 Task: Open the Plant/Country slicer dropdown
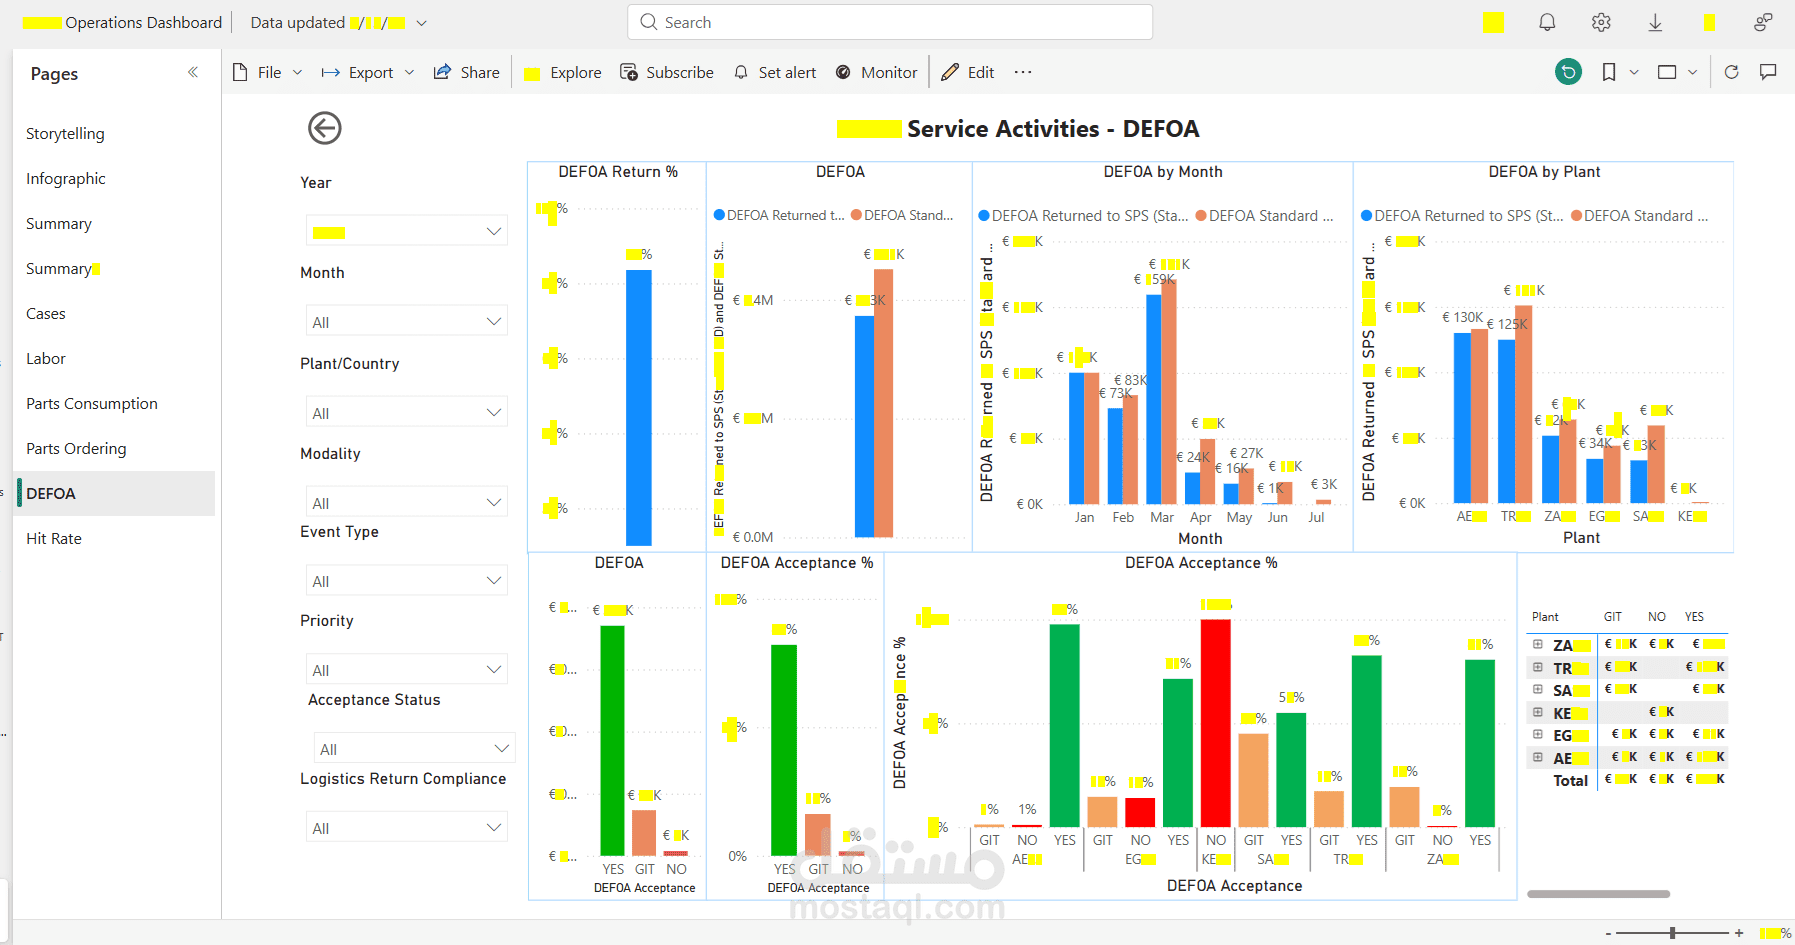(407, 412)
